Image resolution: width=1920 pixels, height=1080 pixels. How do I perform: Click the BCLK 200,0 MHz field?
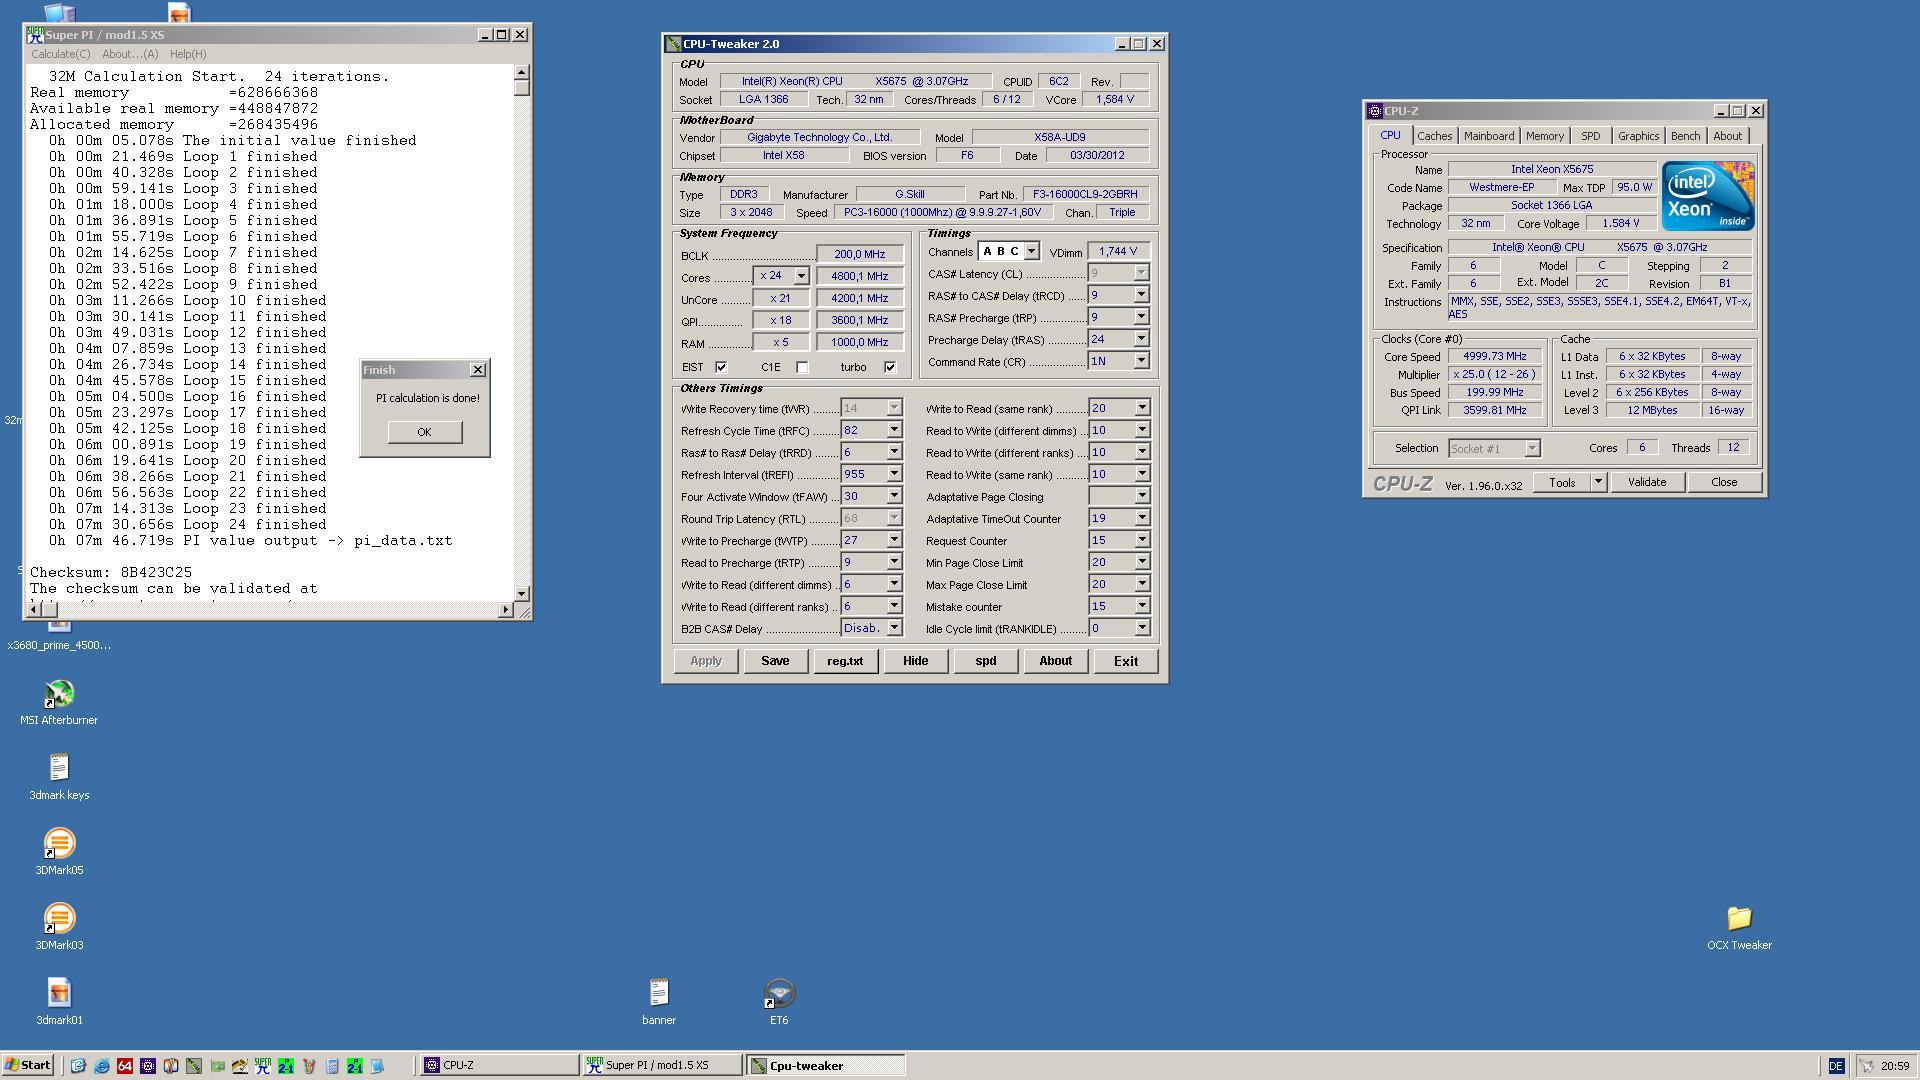point(859,254)
